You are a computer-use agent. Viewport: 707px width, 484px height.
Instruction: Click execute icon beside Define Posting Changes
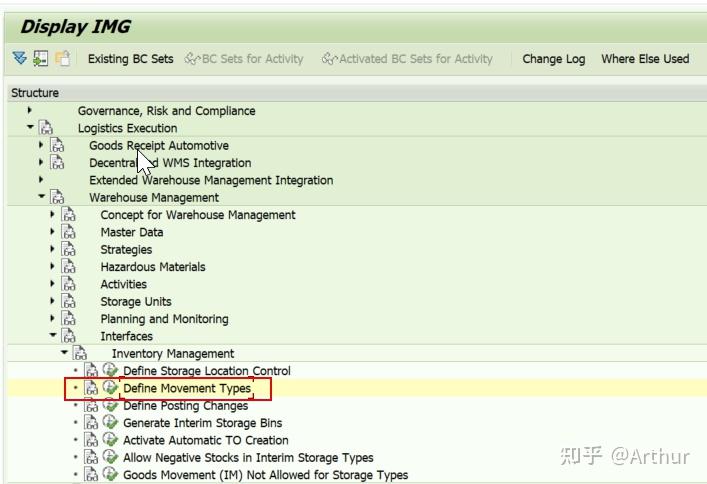click(x=110, y=406)
